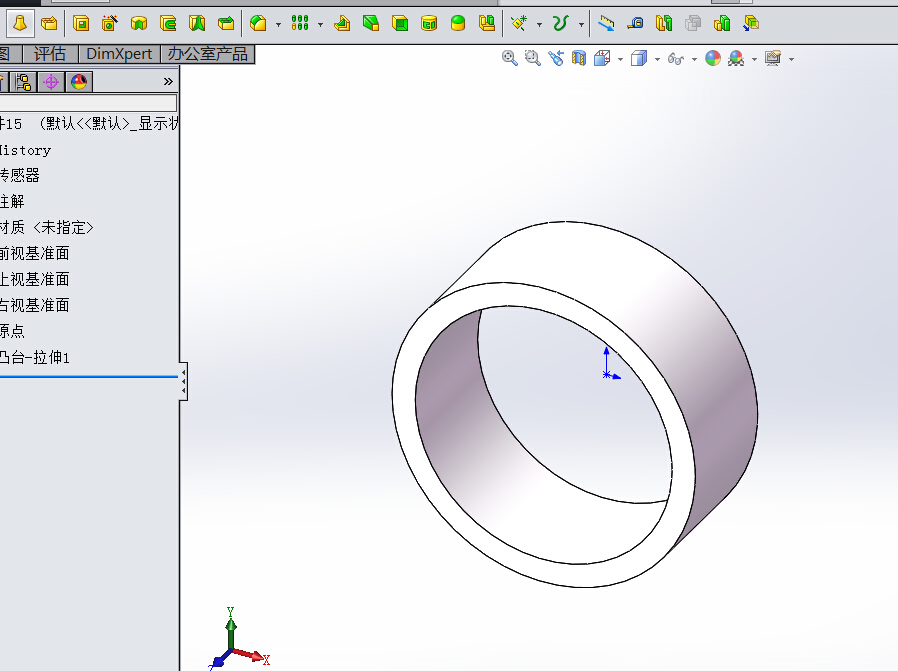Select the Mirror feature tool
The width and height of the screenshot is (898, 671).
tap(487, 23)
